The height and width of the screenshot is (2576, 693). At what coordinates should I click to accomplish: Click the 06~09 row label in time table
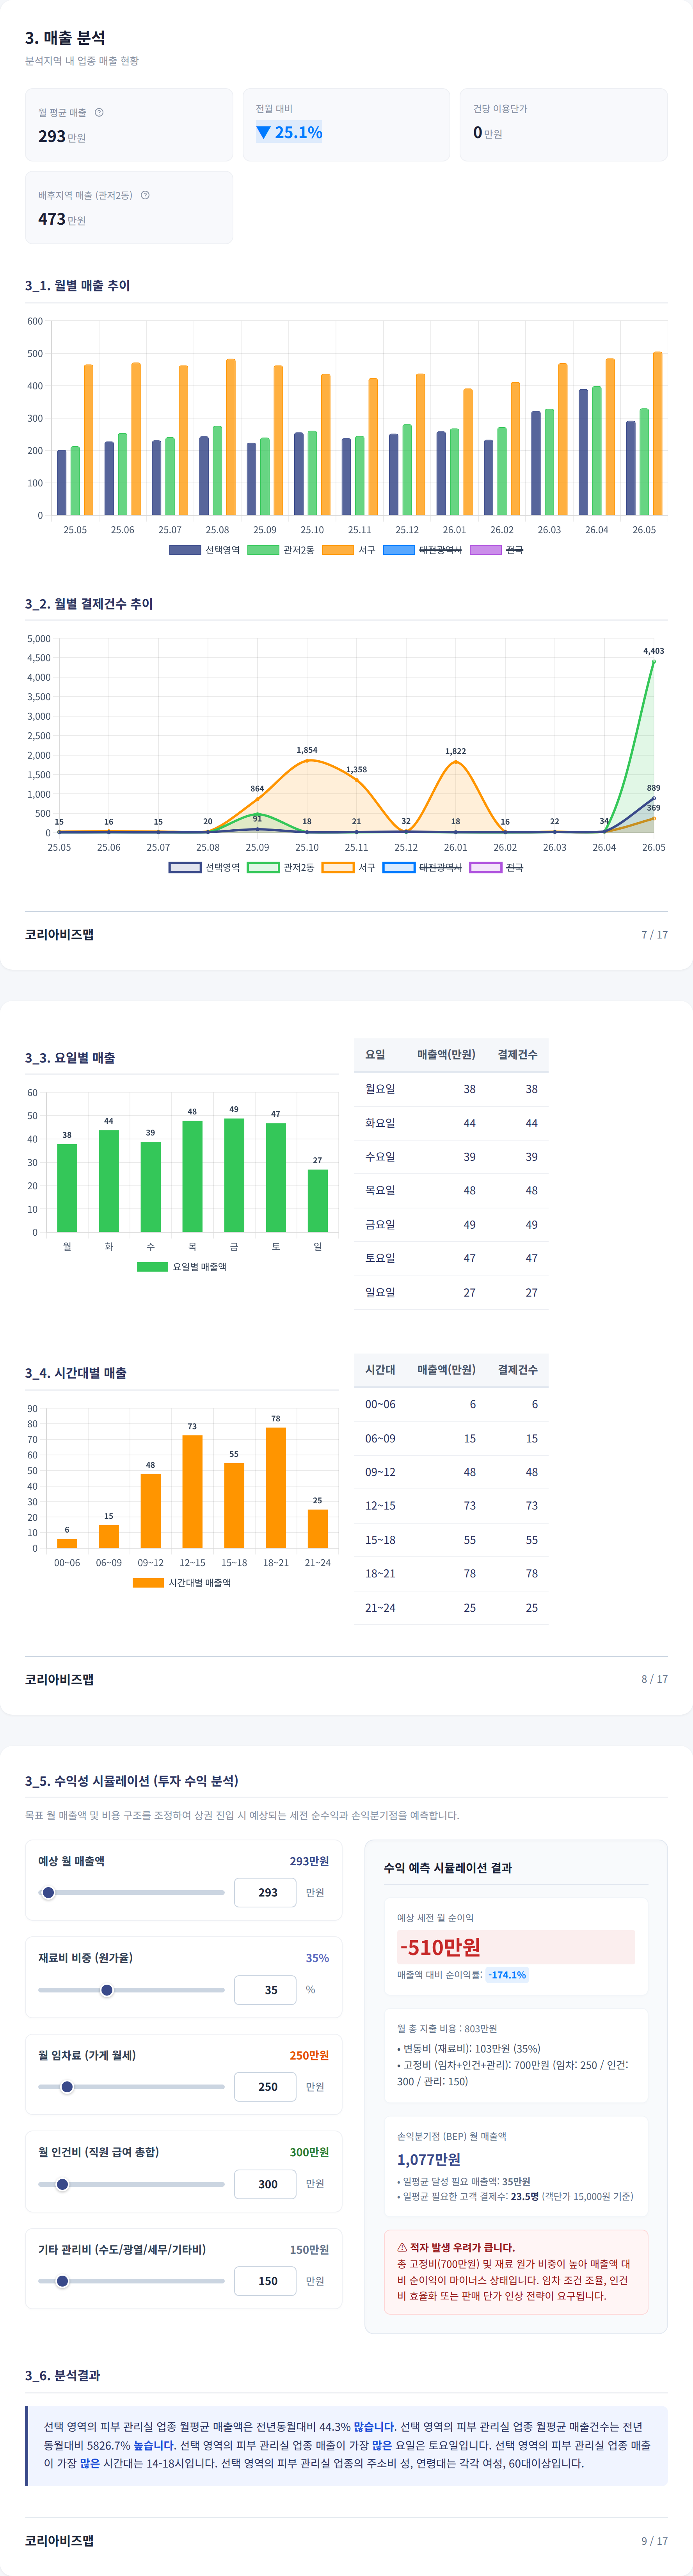(x=380, y=1438)
